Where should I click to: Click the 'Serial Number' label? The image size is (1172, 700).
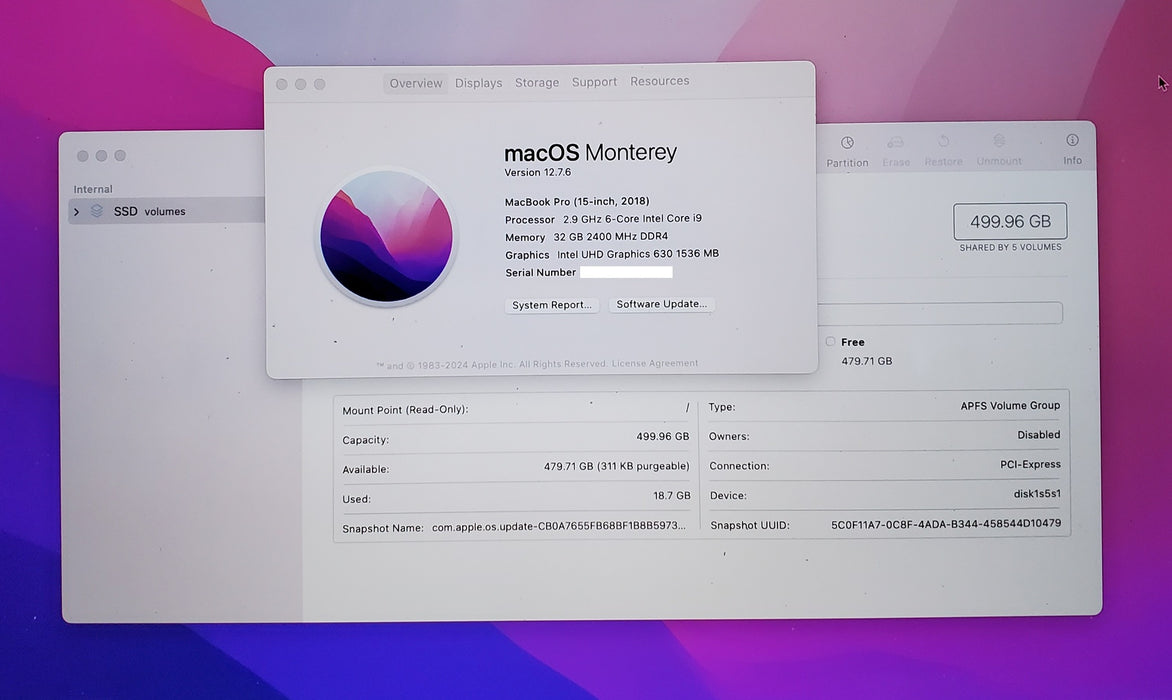coord(540,273)
